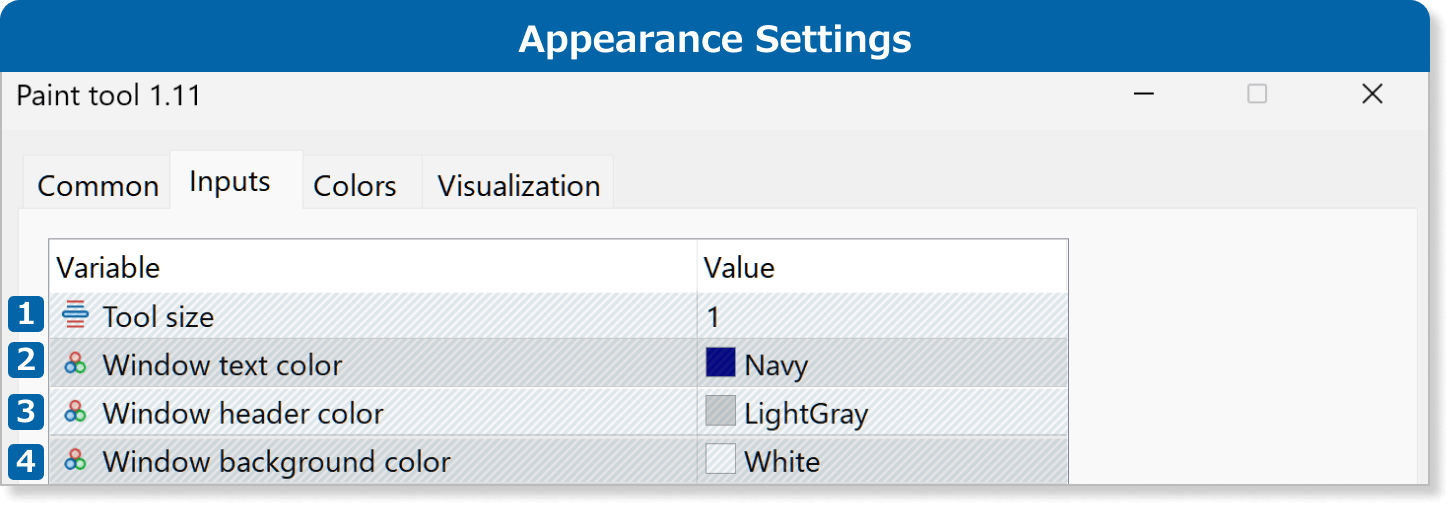Click the LightGray color swatch

(720, 411)
